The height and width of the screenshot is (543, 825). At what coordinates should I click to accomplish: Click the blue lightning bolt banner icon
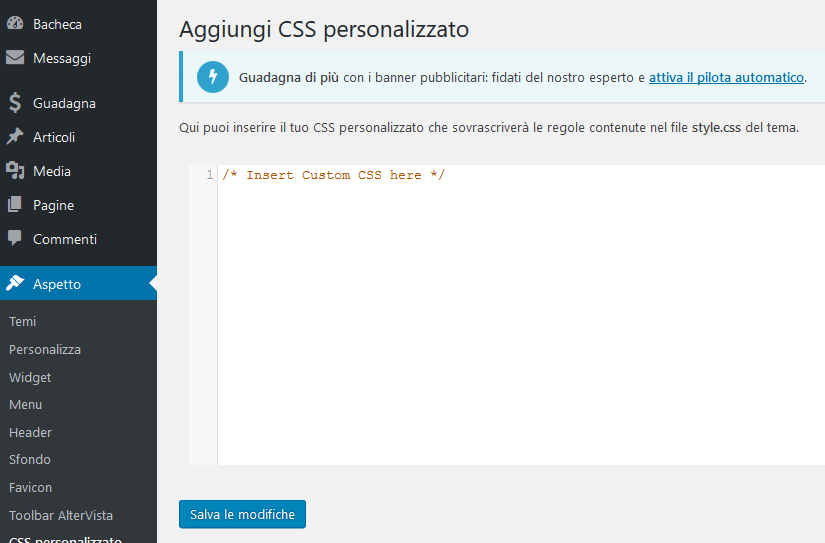pyautogui.click(x=213, y=77)
